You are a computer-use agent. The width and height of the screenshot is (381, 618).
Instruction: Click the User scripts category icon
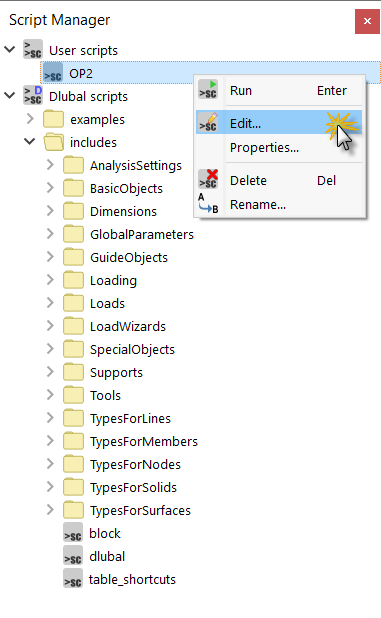point(33,49)
